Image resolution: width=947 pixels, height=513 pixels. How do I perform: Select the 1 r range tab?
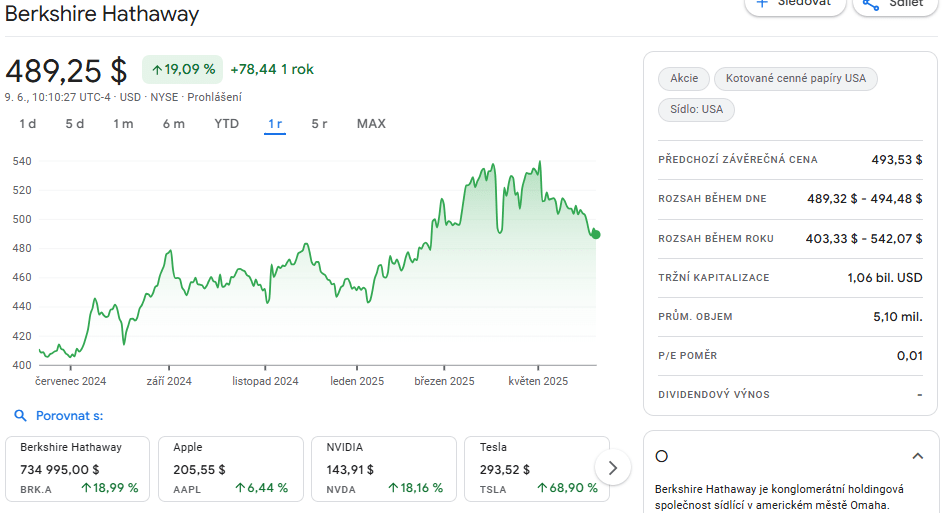pyautogui.click(x=275, y=124)
